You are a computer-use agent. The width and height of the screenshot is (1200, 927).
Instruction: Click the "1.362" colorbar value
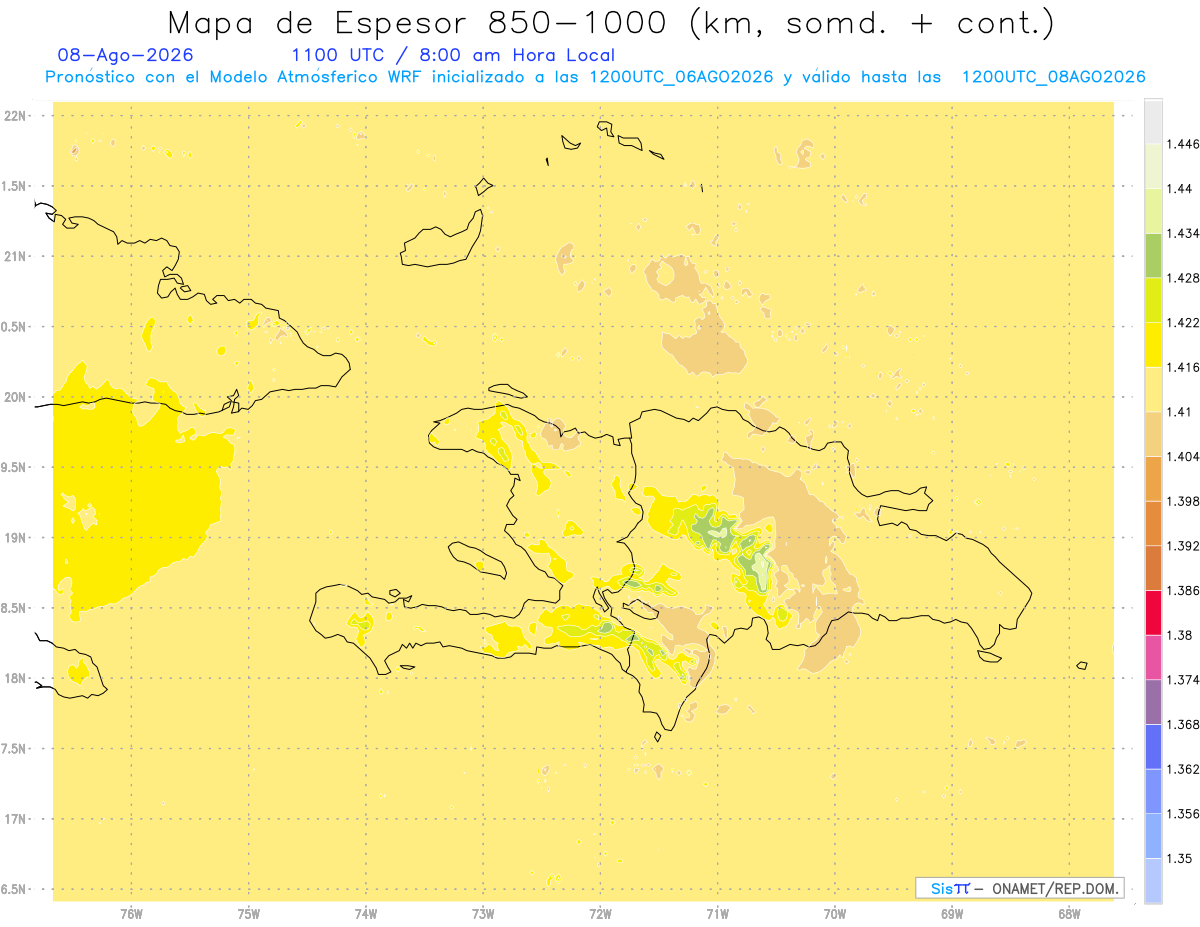[x=1182, y=769]
